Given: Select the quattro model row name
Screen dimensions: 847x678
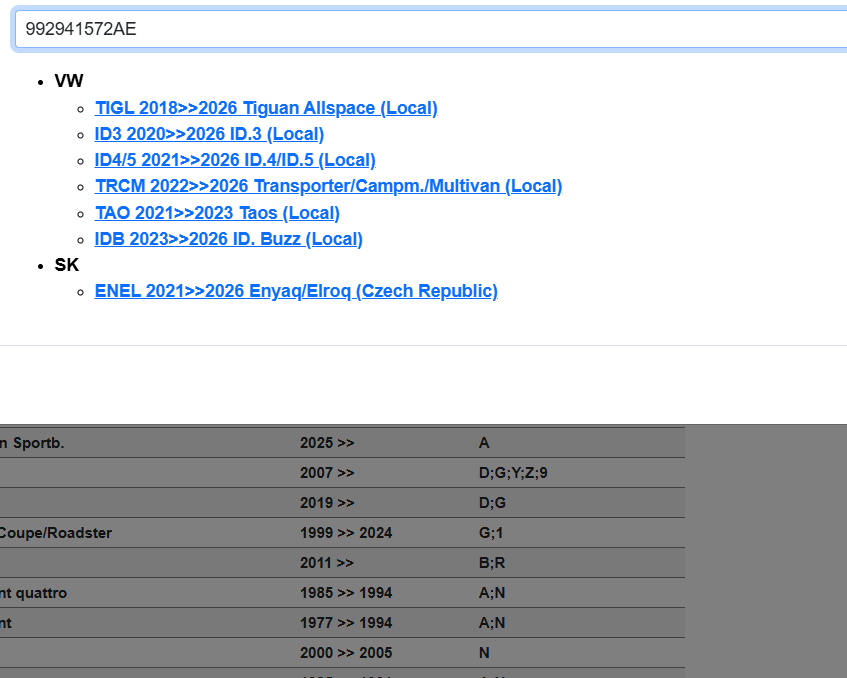Looking at the screenshot, I should tap(34, 593).
